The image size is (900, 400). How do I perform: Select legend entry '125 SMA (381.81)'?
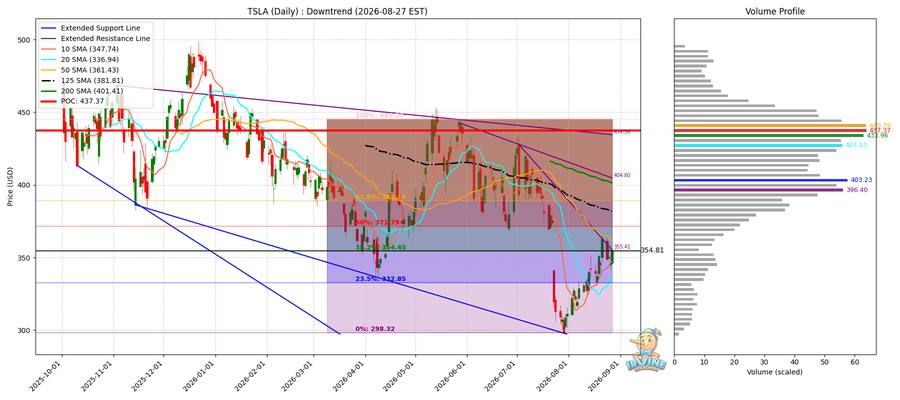pyautogui.click(x=92, y=80)
